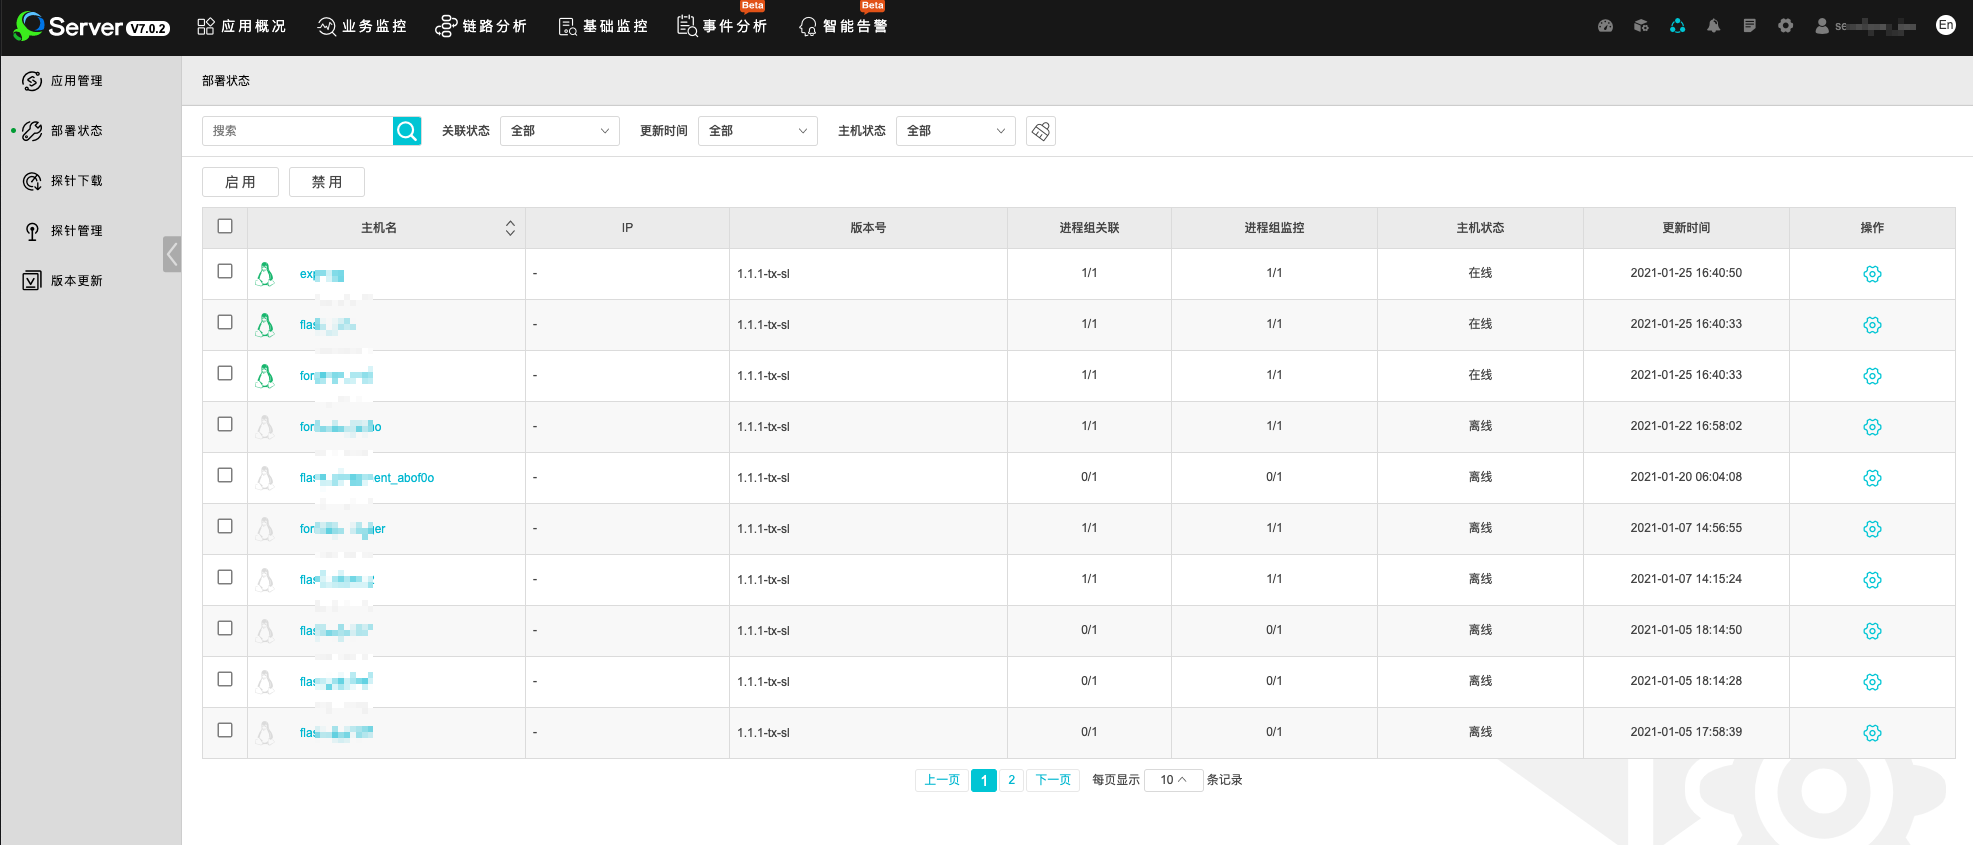
Task: Check the row updated 2021-01-05 18:14:50
Action: tap(225, 628)
